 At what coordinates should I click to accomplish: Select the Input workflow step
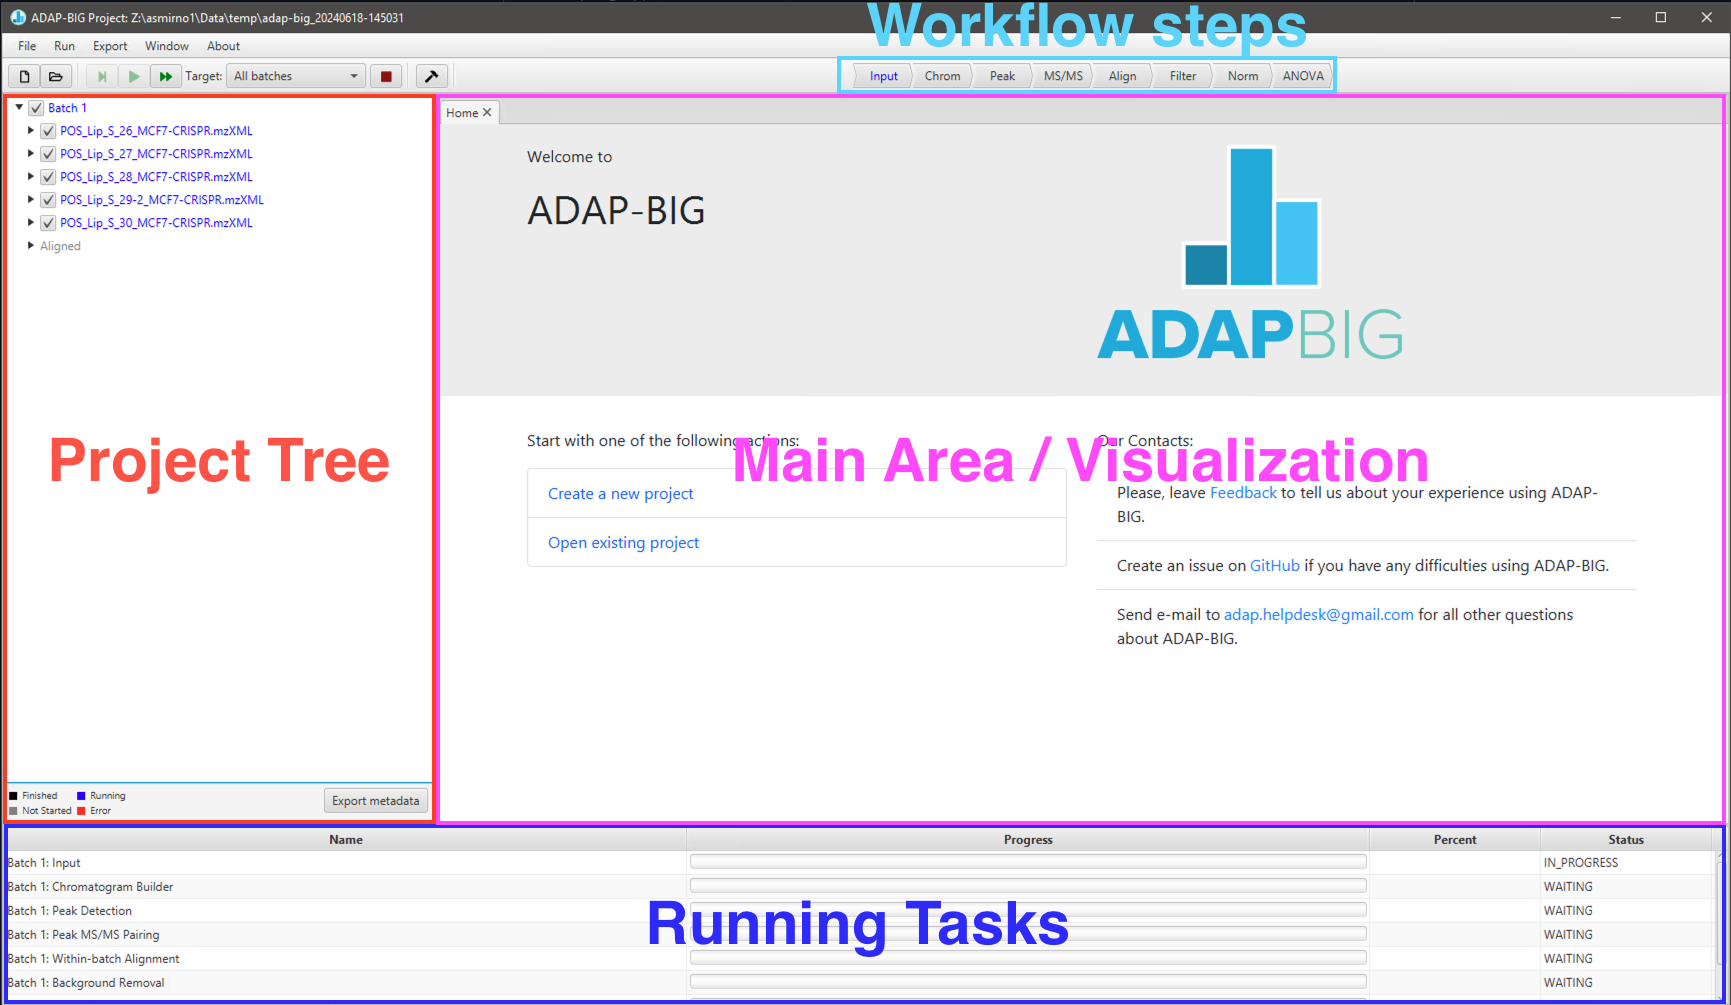884,76
